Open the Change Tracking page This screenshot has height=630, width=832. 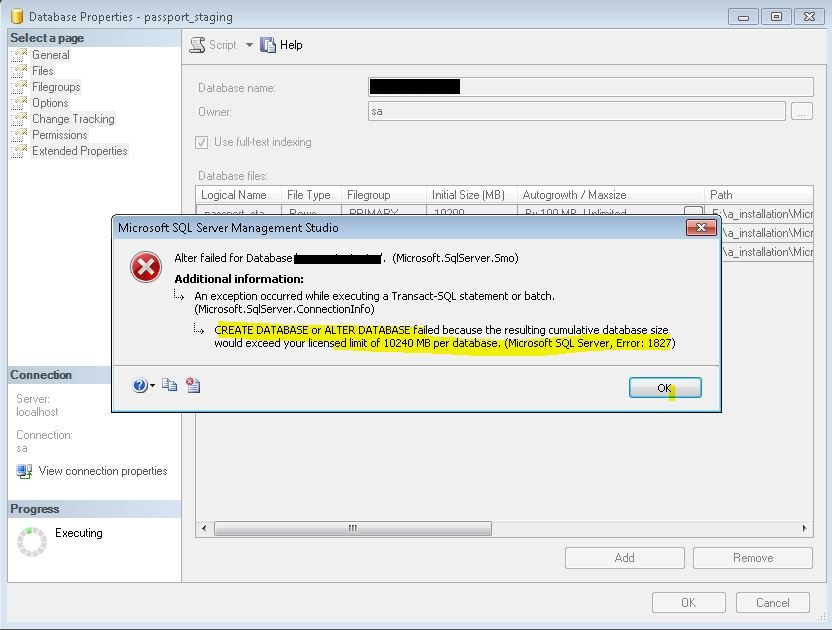coord(73,118)
